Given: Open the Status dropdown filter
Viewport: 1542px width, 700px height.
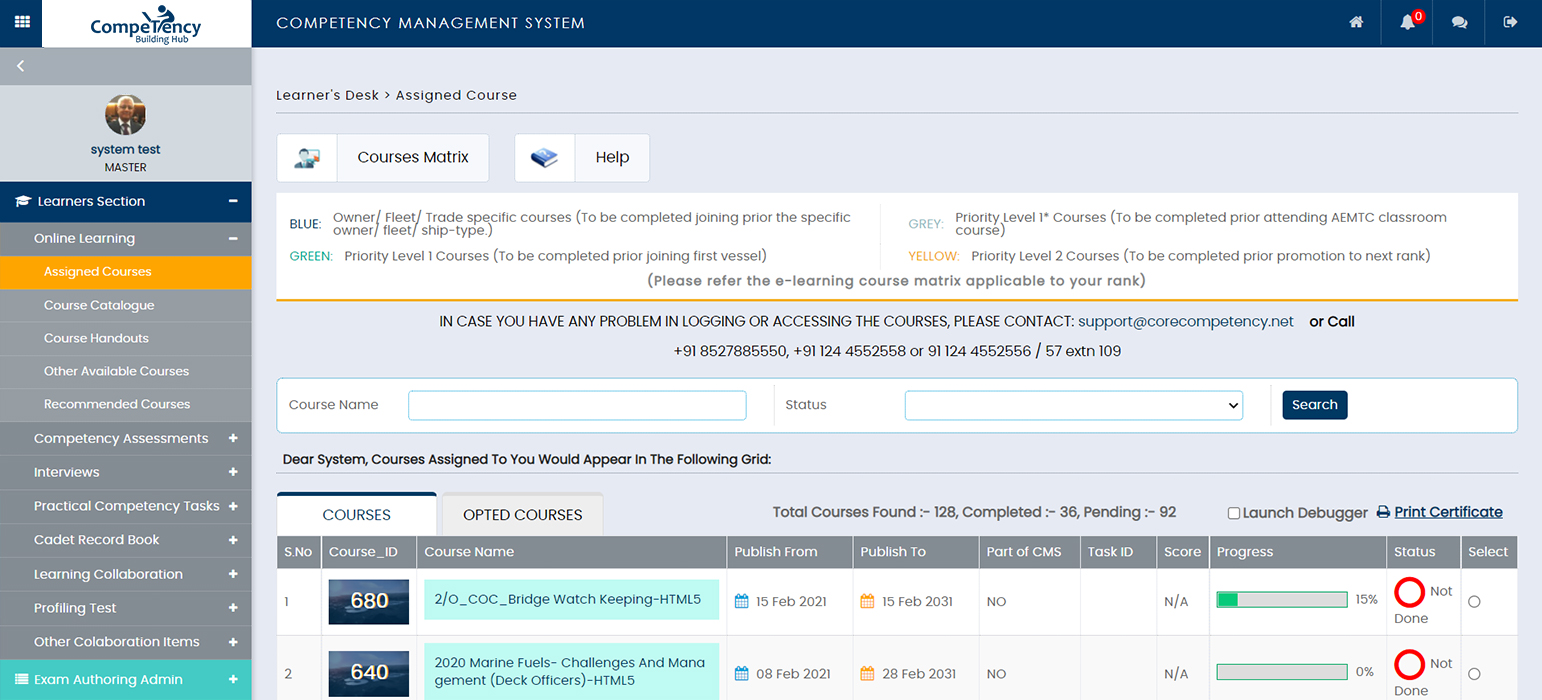Looking at the screenshot, I should click(1073, 405).
